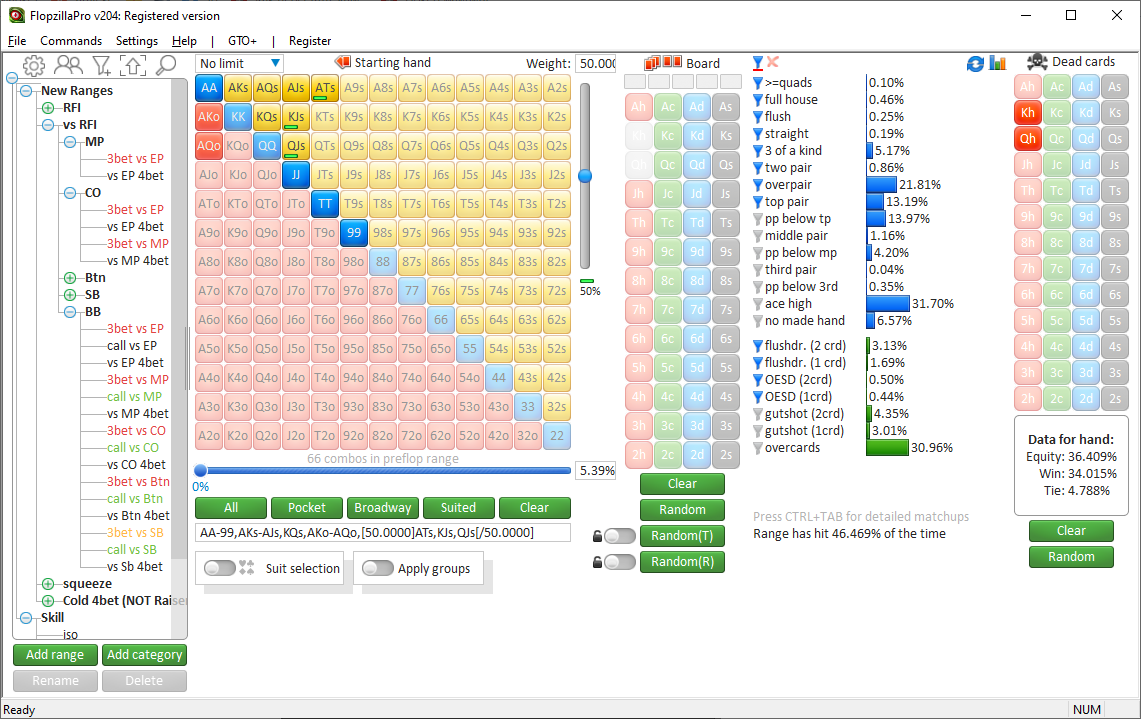Expand the squeeze category in range tree
The image size is (1141, 719).
(48, 584)
